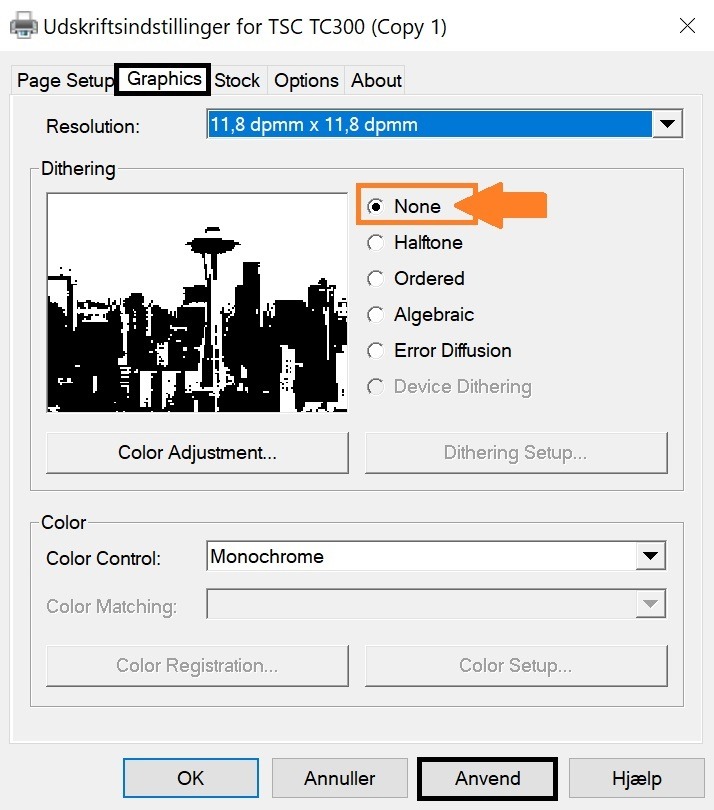
Task: Click the Resolution: label
Action: point(93,127)
